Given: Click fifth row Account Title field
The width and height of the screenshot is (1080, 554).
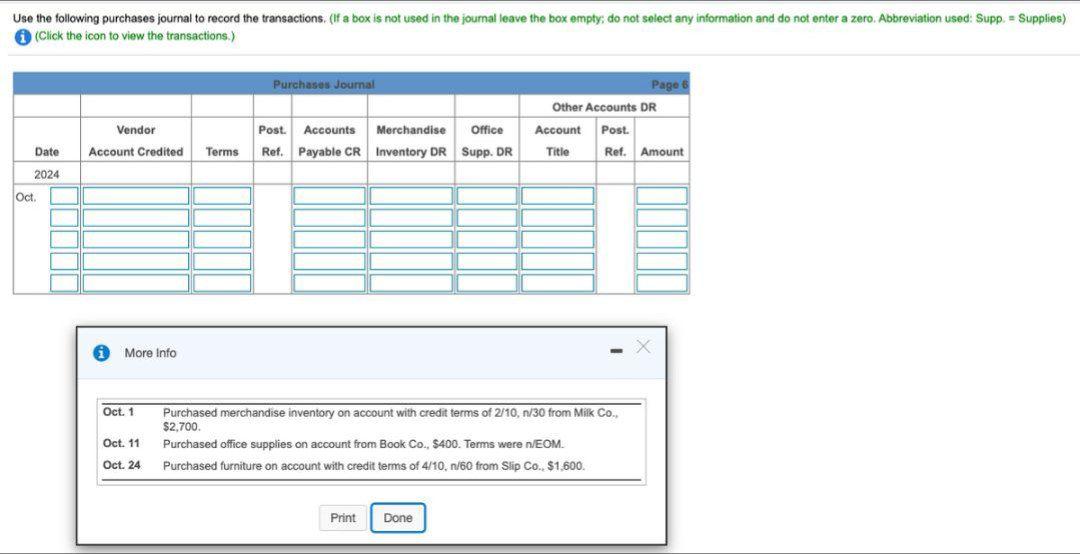Looking at the screenshot, I should (x=557, y=283).
